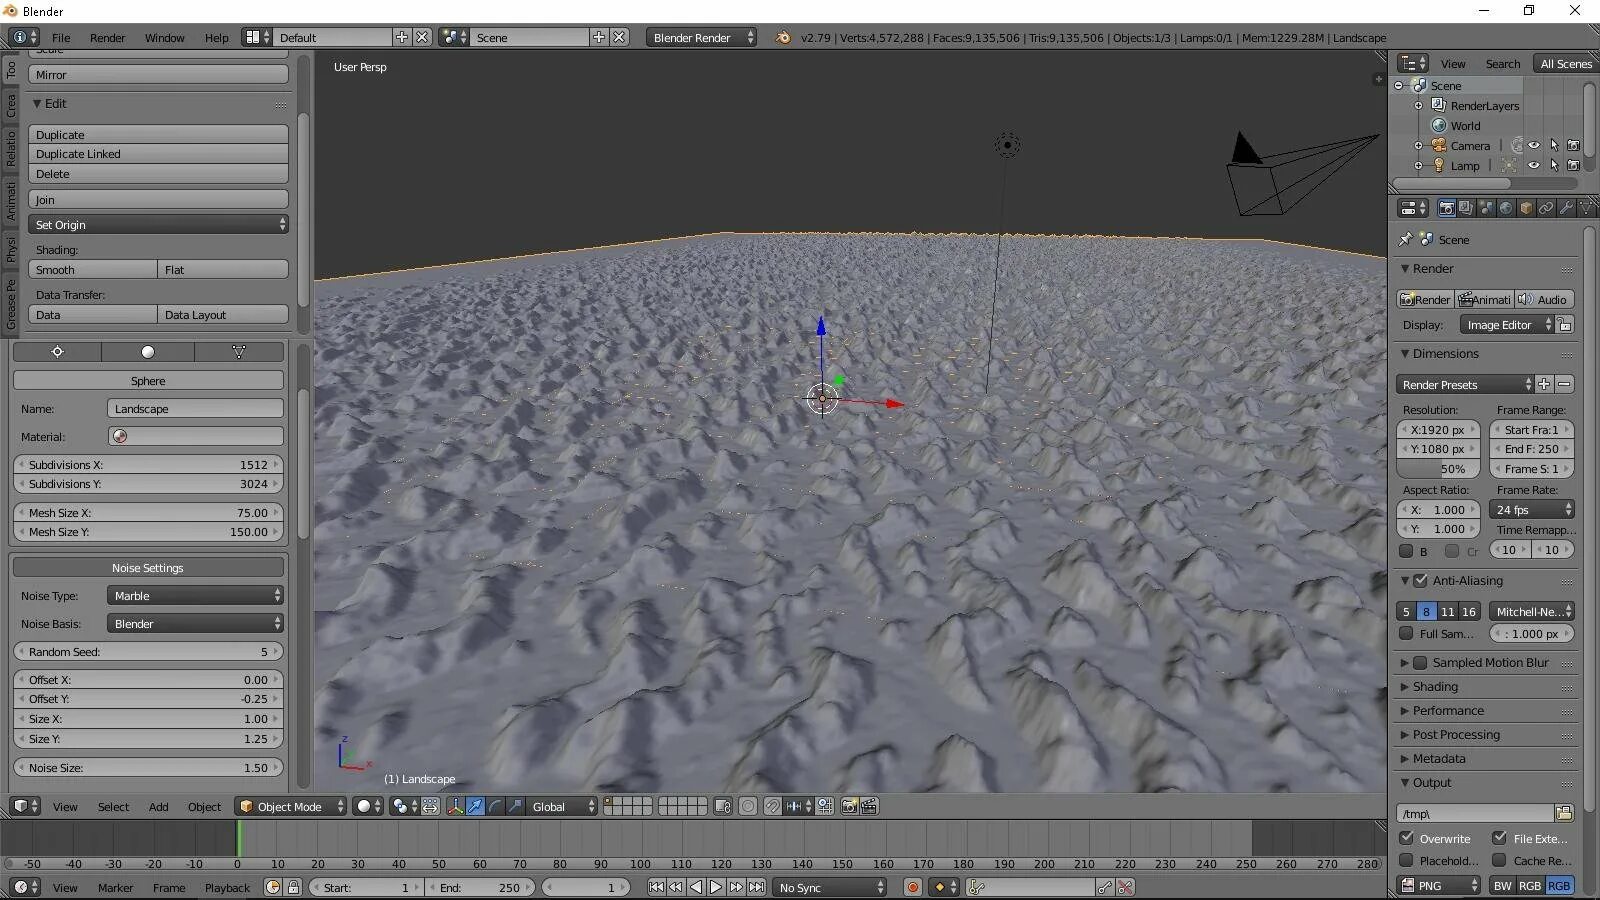Toggle Lamp renderability camera icon
Viewport: 1600px width, 900px height.
click(1573, 165)
